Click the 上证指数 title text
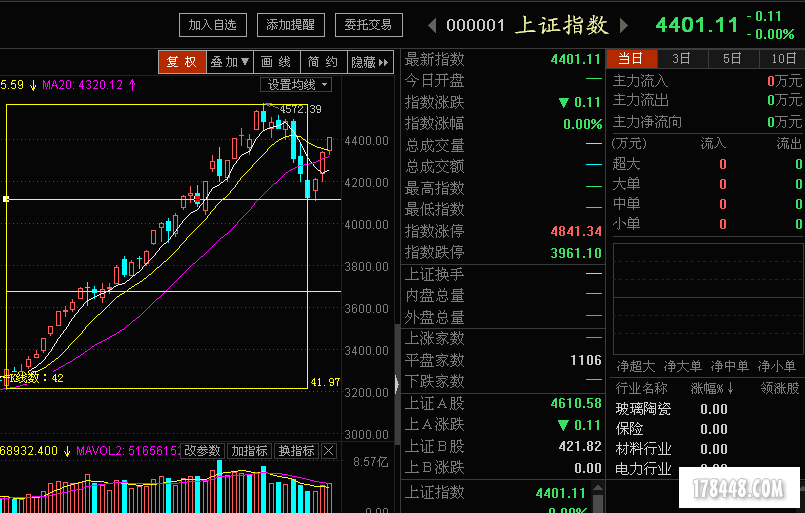The height and width of the screenshot is (513, 805). coord(562,25)
